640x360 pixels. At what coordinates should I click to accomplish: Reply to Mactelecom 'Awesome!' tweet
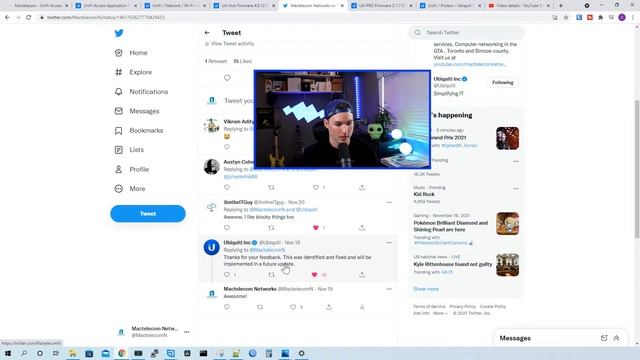click(x=227, y=307)
